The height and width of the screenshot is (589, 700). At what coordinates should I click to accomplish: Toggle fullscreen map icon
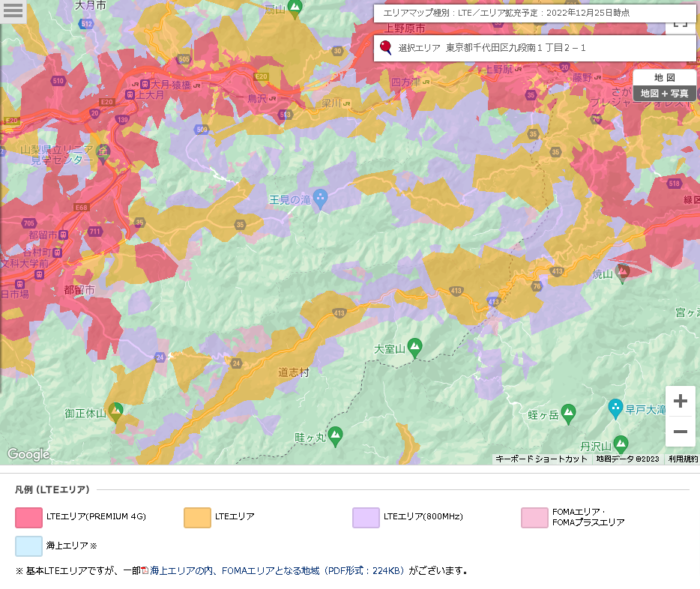(x=680, y=25)
